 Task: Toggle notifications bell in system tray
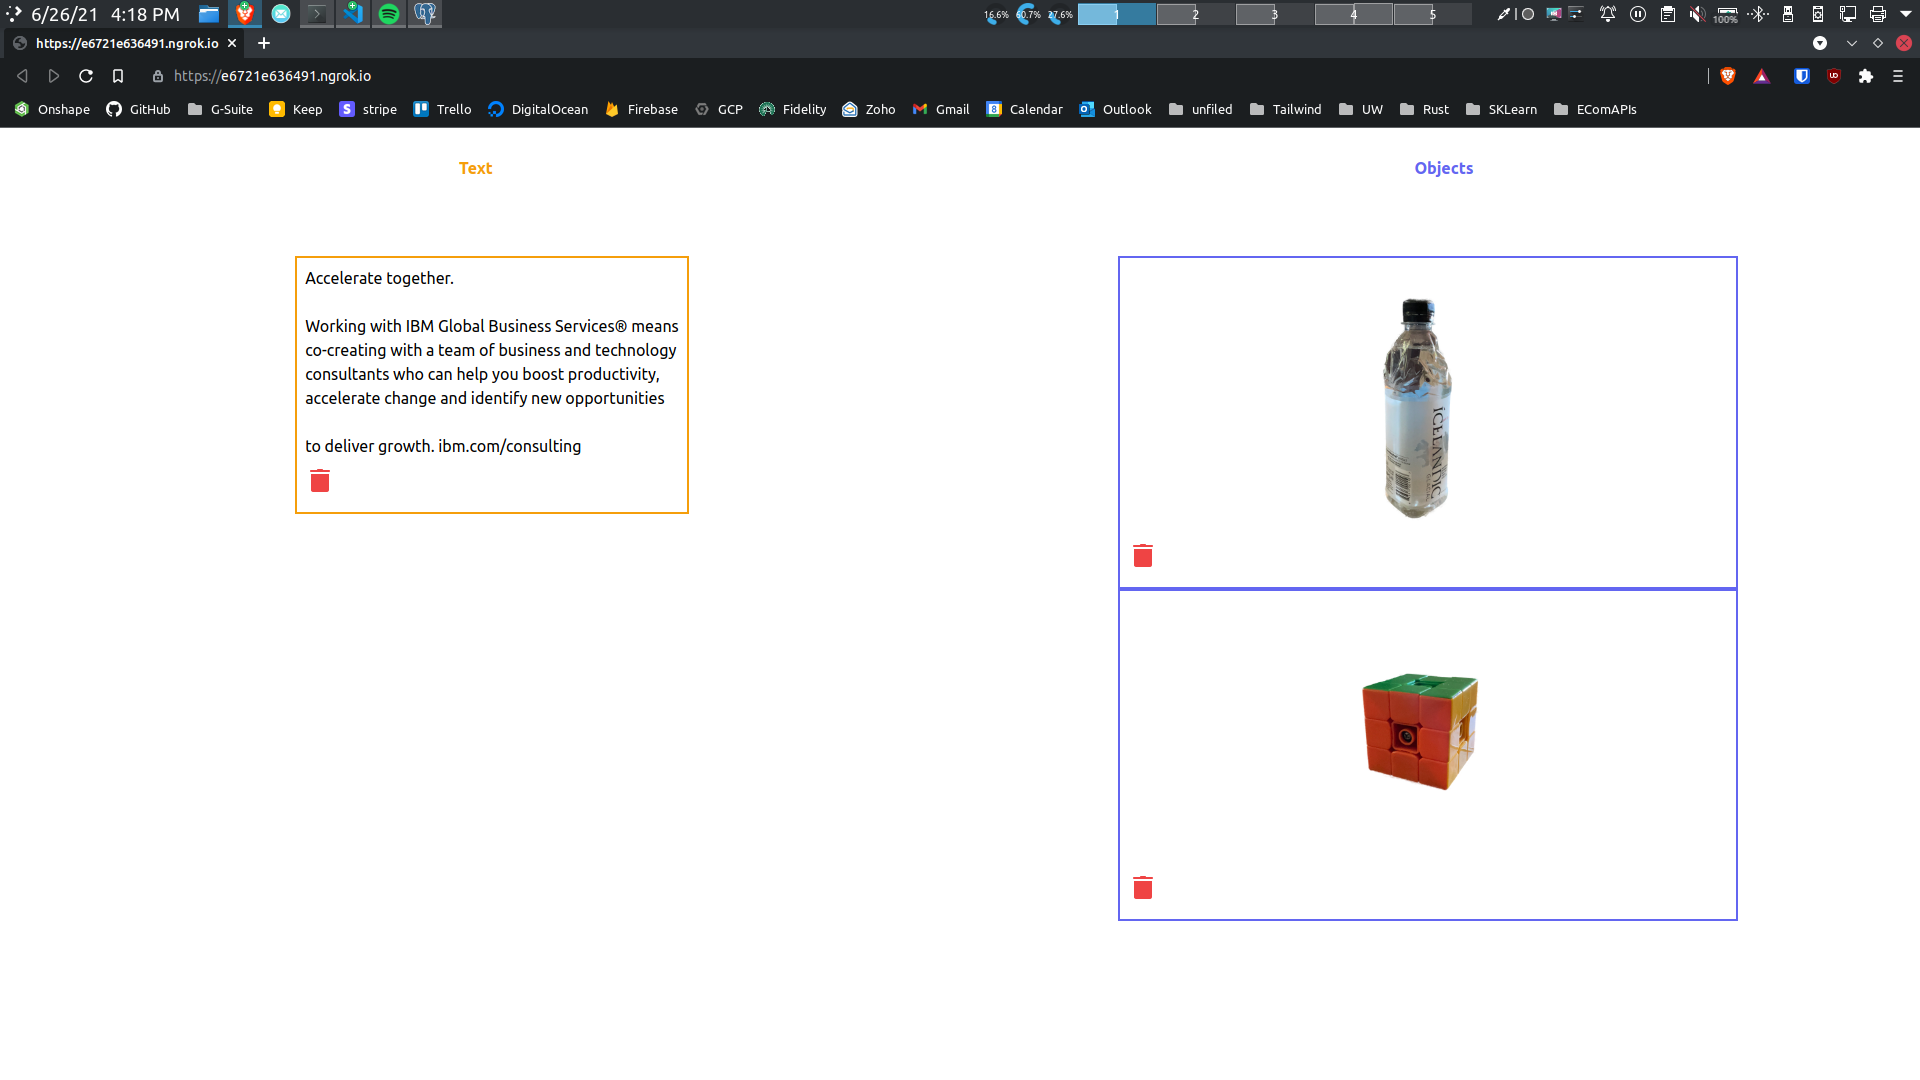tap(1608, 14)
